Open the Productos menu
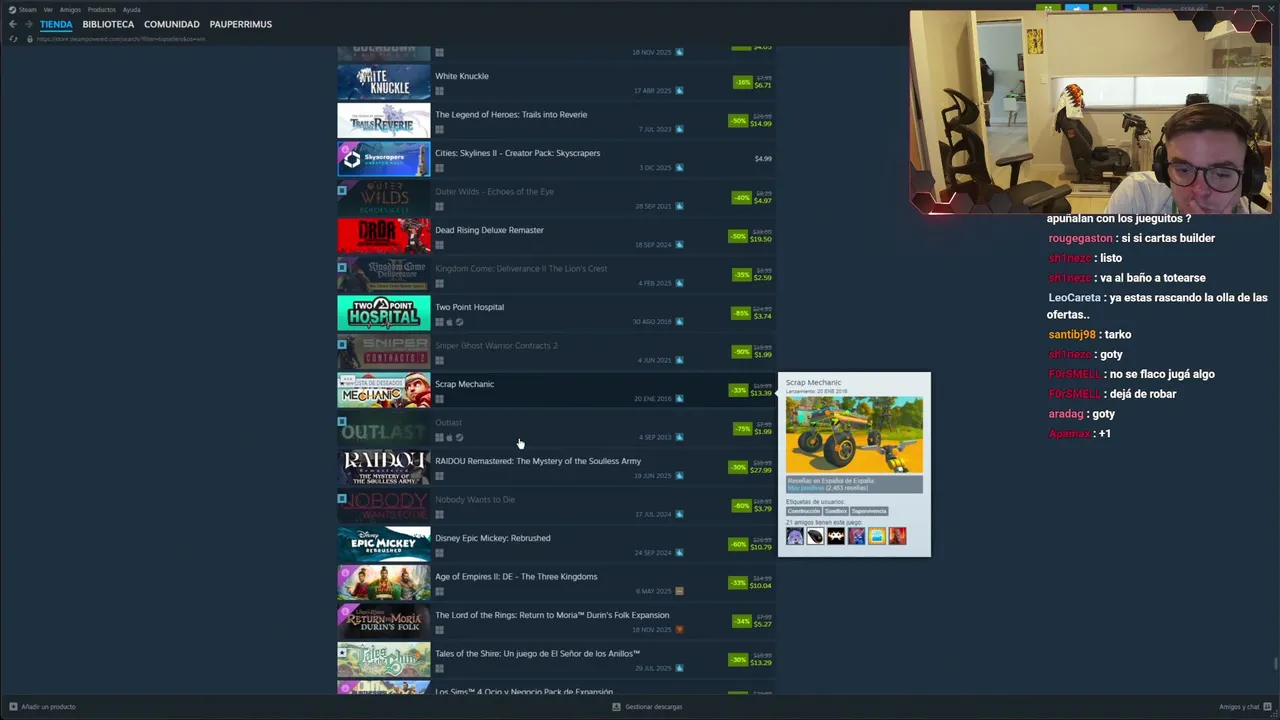This screenshot has width=1280, height=720. [x=101, y=9]
